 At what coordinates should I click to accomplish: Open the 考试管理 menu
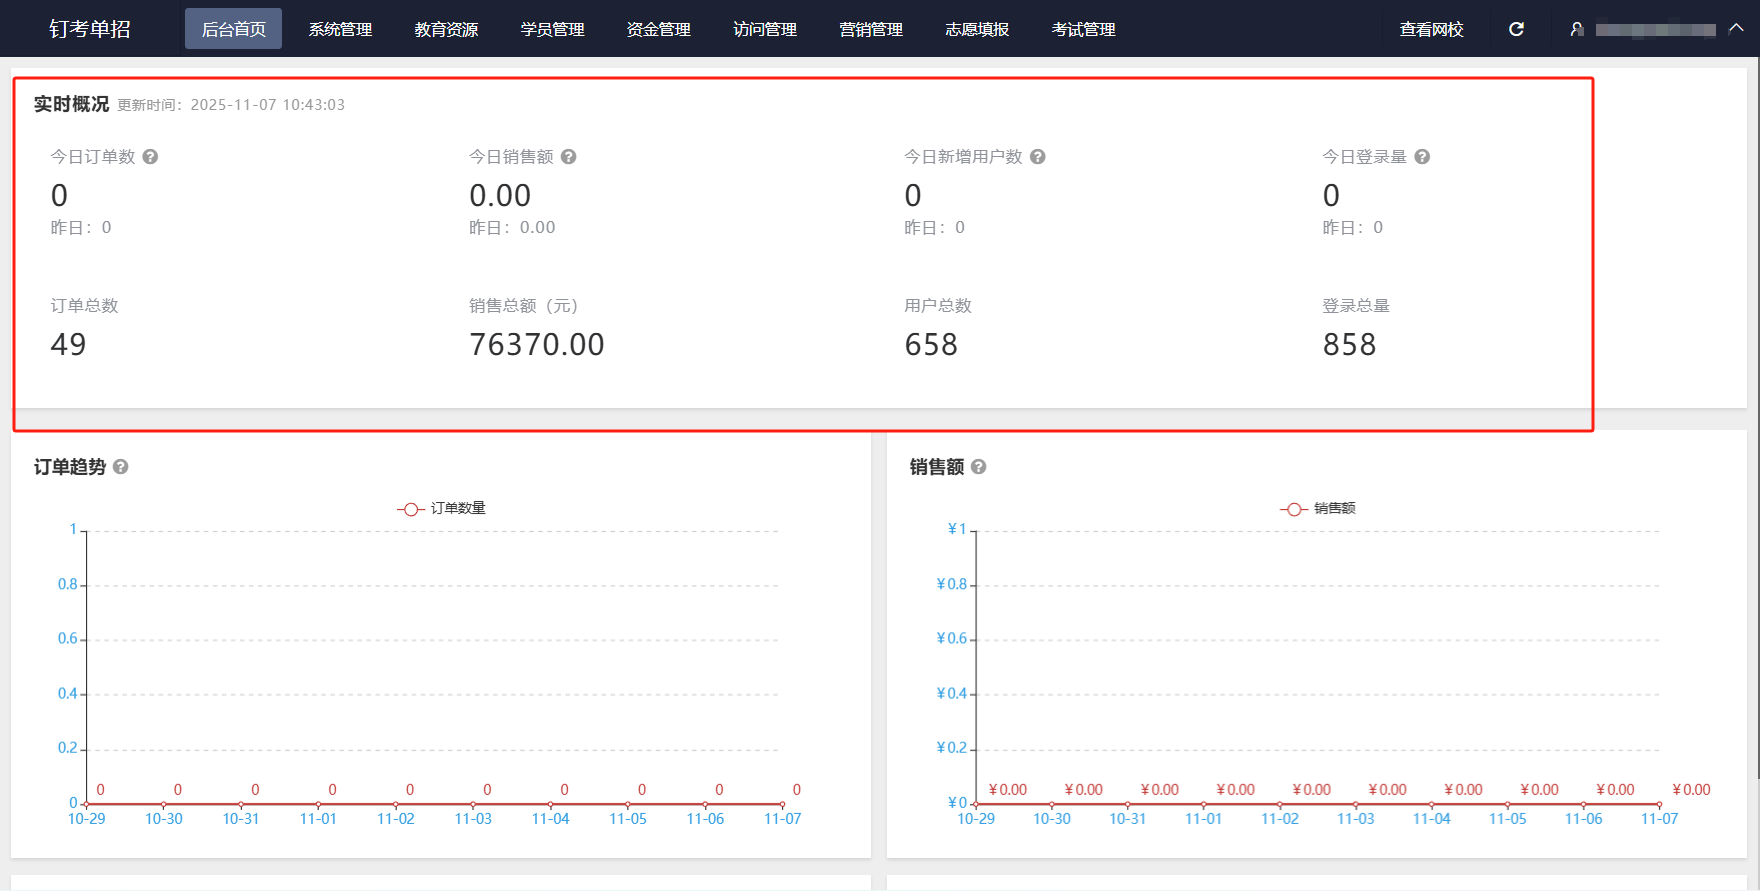[x=1083, y=29]
